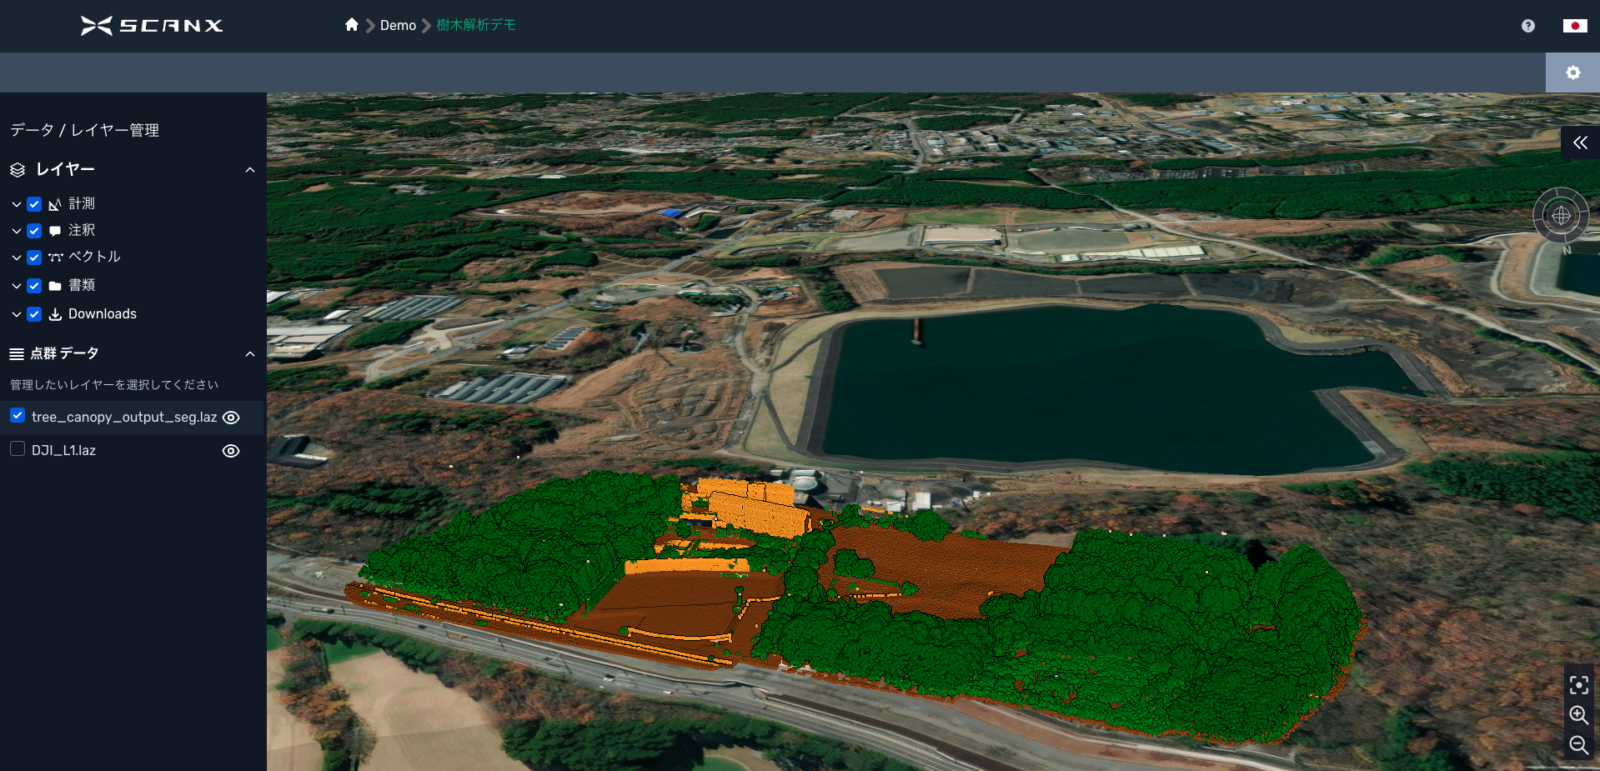Hide tree_canopy_output_seg.laz with eye icon
The image size is (1600, 771).
pos(231,418)
